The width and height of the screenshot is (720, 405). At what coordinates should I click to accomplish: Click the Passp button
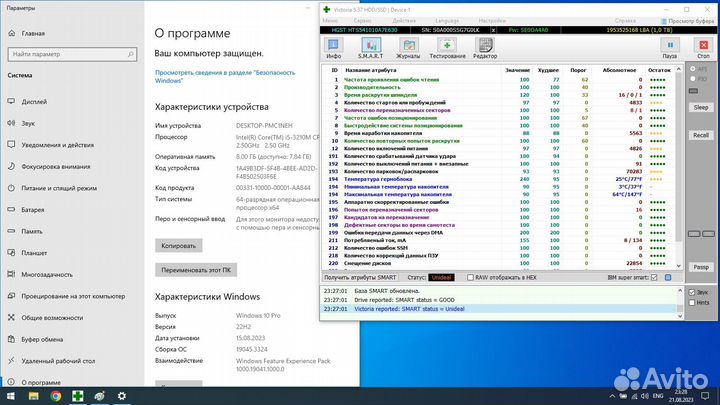click(x=701, y=267)
